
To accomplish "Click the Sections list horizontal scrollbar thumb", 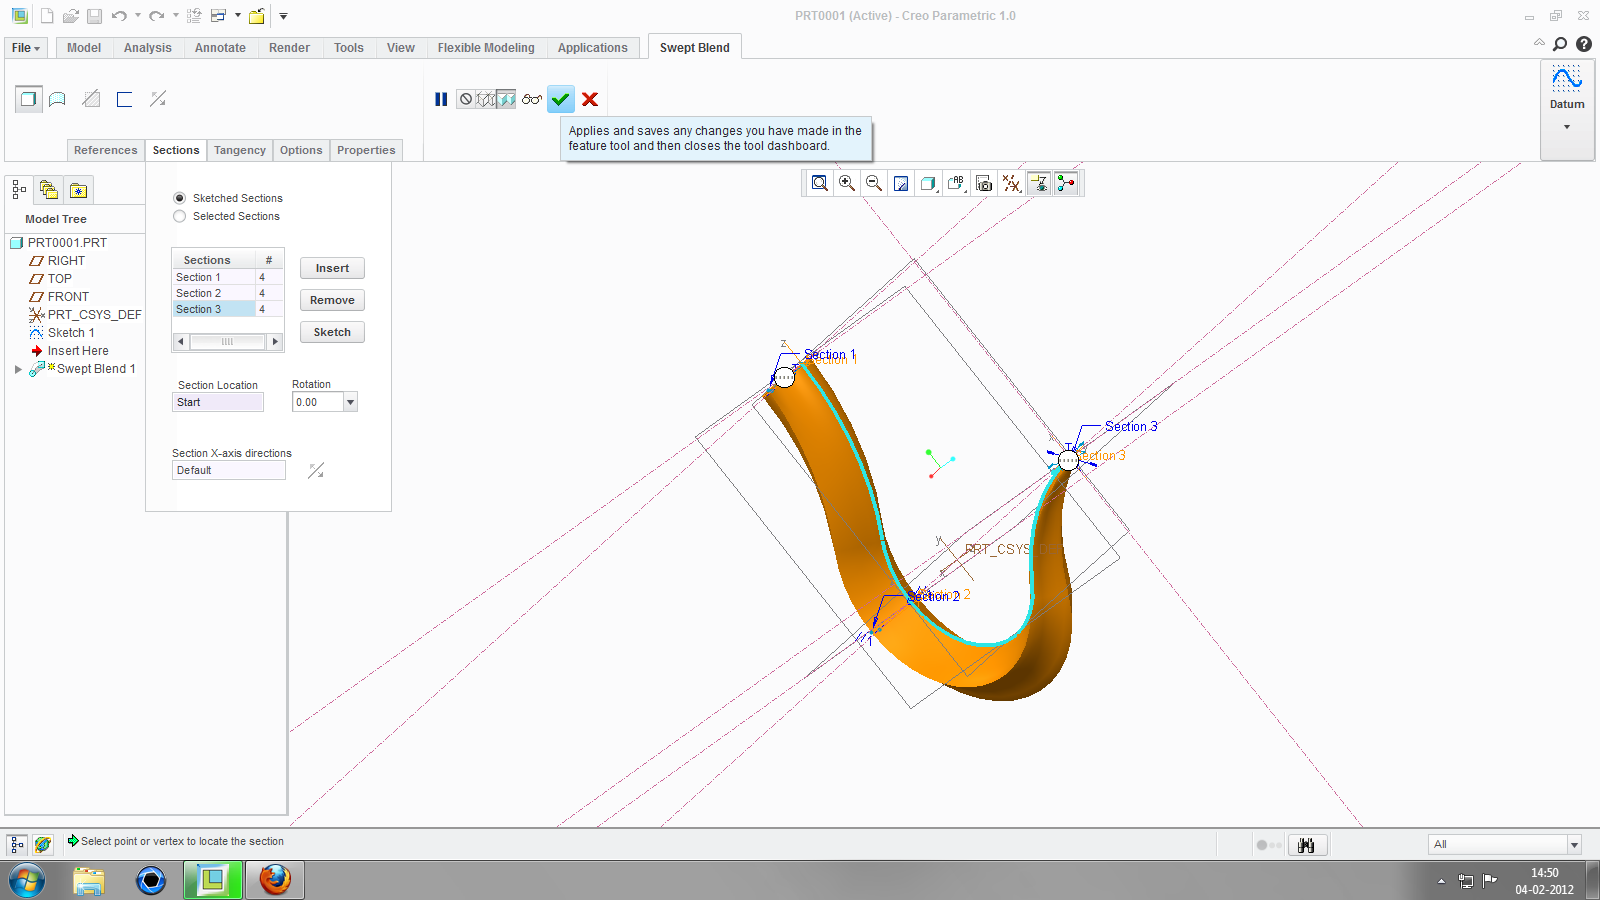I will coord(227,342).
